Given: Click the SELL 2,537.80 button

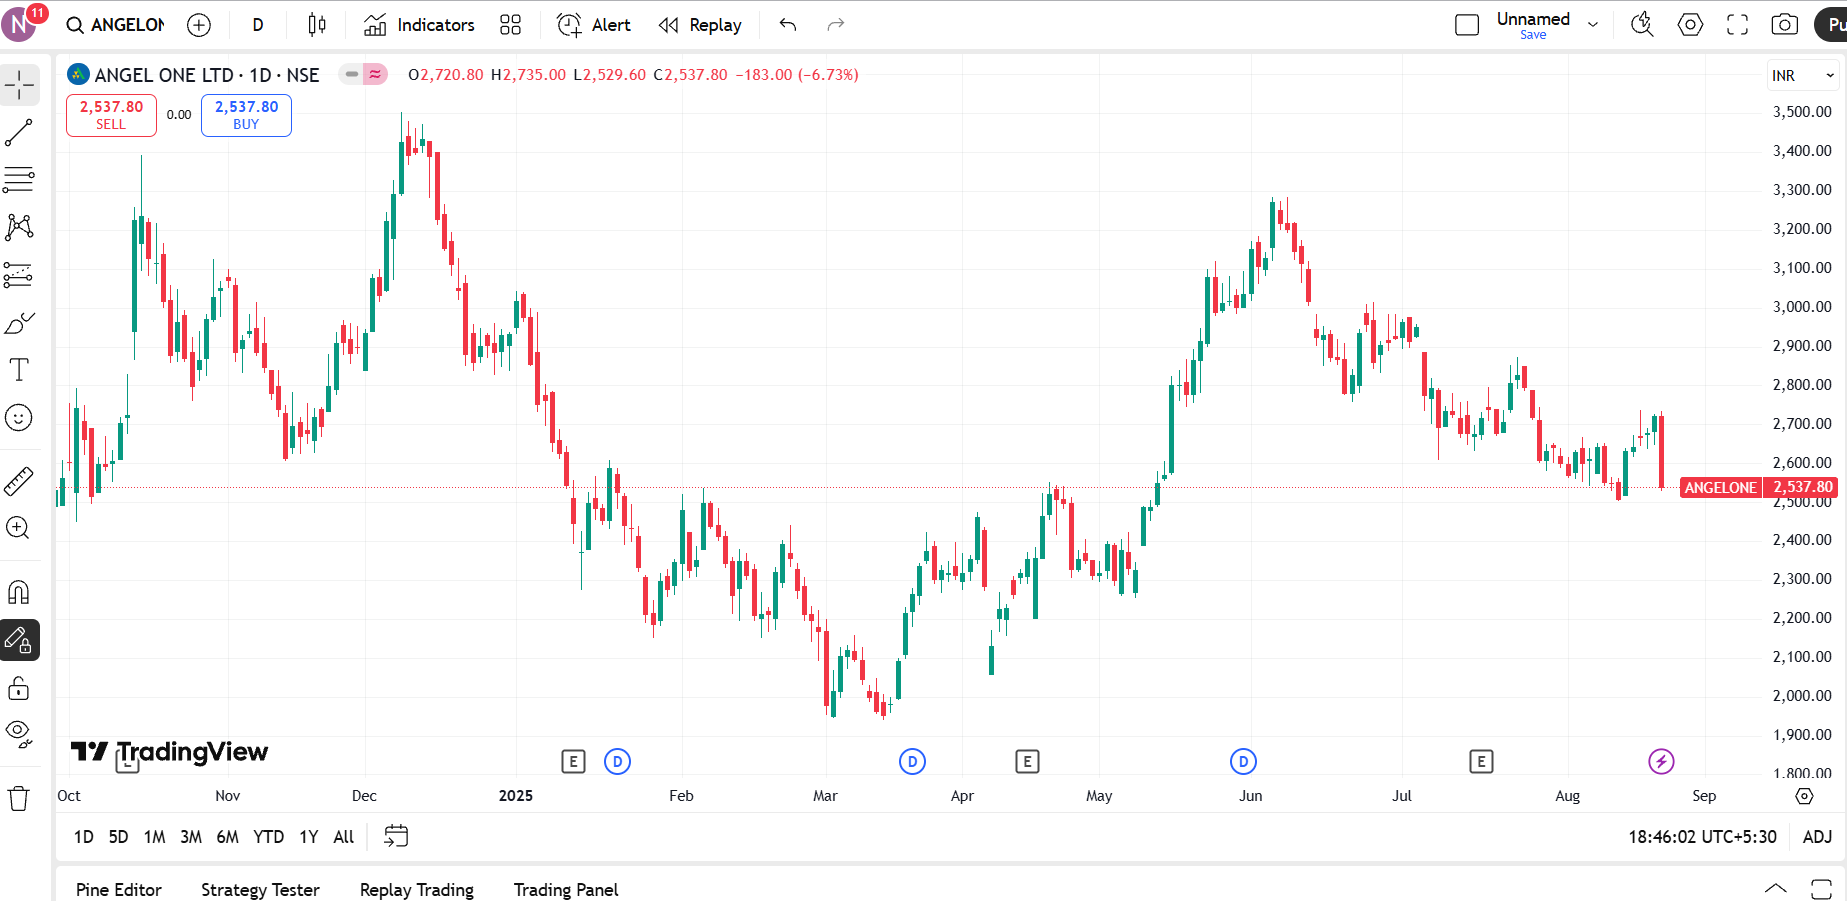Looking at the screenshot, I should (111, 115).
